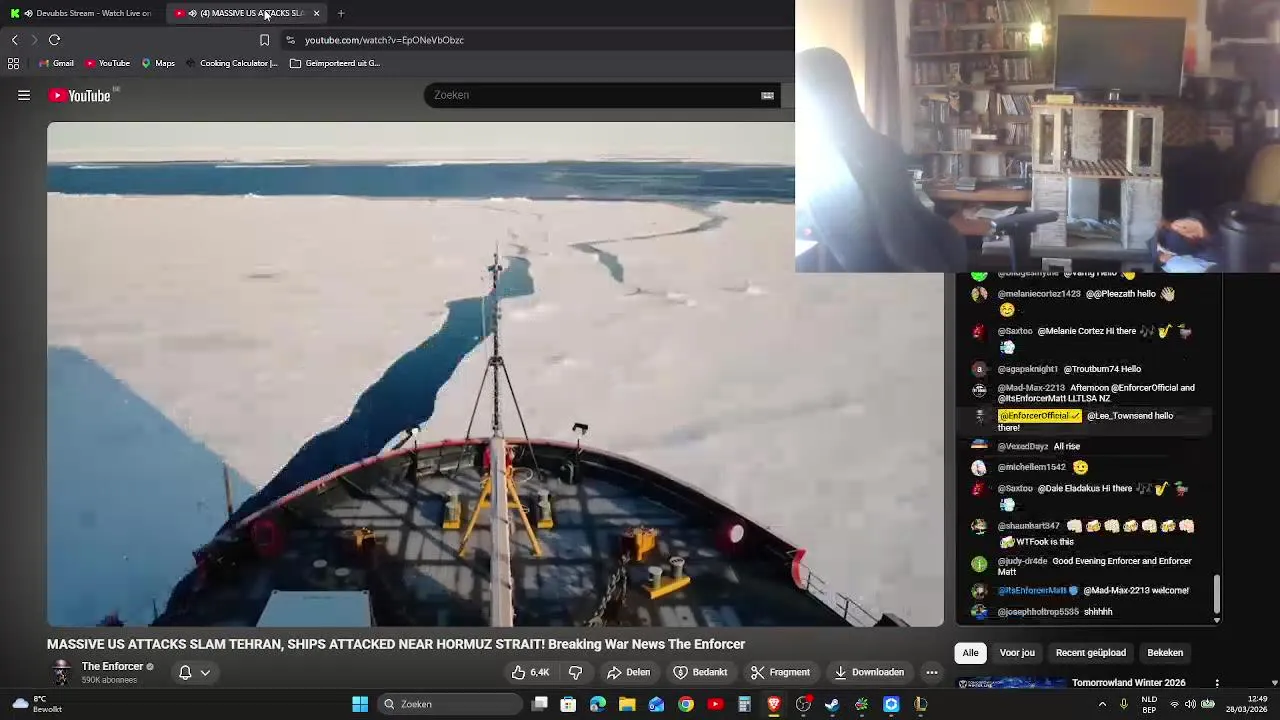1280x720 pixels.
Task: Open the Maps bookmark
Action: 158,63
